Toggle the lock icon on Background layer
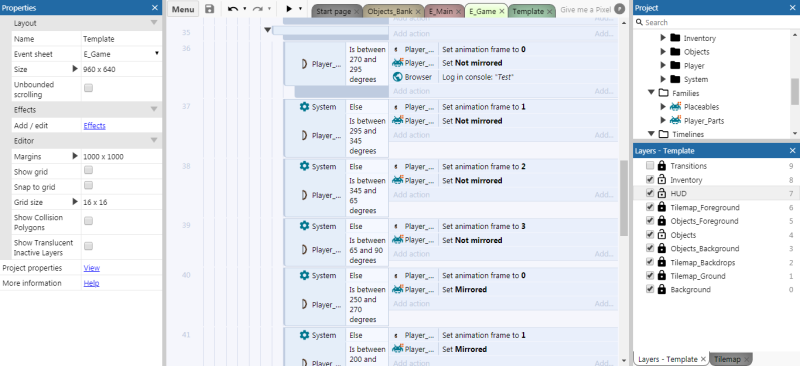The height and width of the screenshot is (366, 800). pos(662,289)
